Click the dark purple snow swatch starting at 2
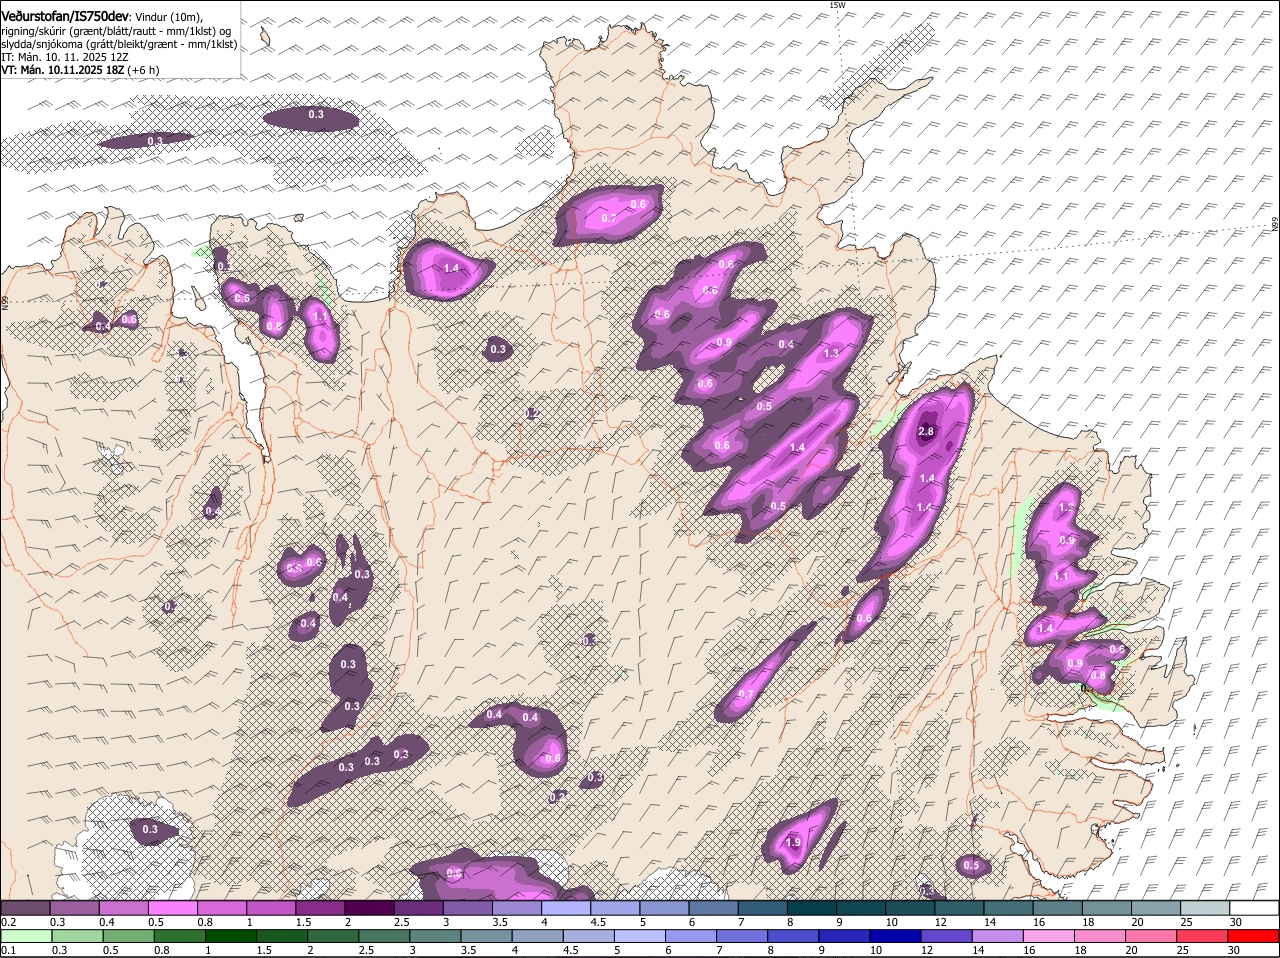The width and height of the screenshot is (1280, 958). tap(369, 908)
